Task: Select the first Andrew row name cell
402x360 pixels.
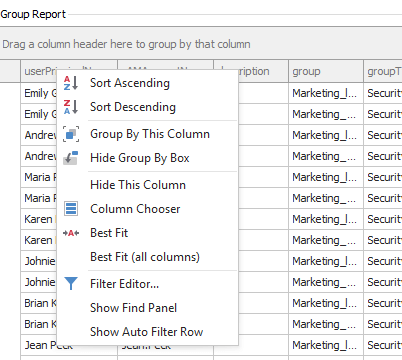Action: click(39, 135)
